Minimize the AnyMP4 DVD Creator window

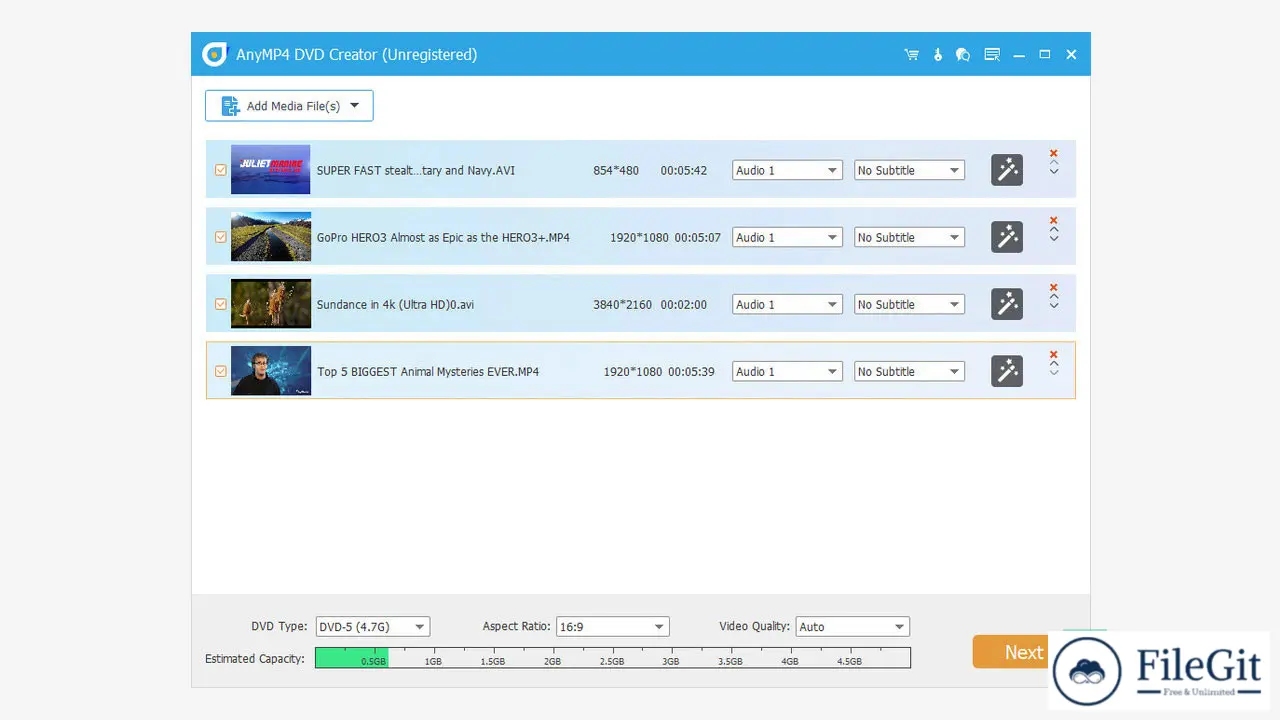tap(1019, 55)
